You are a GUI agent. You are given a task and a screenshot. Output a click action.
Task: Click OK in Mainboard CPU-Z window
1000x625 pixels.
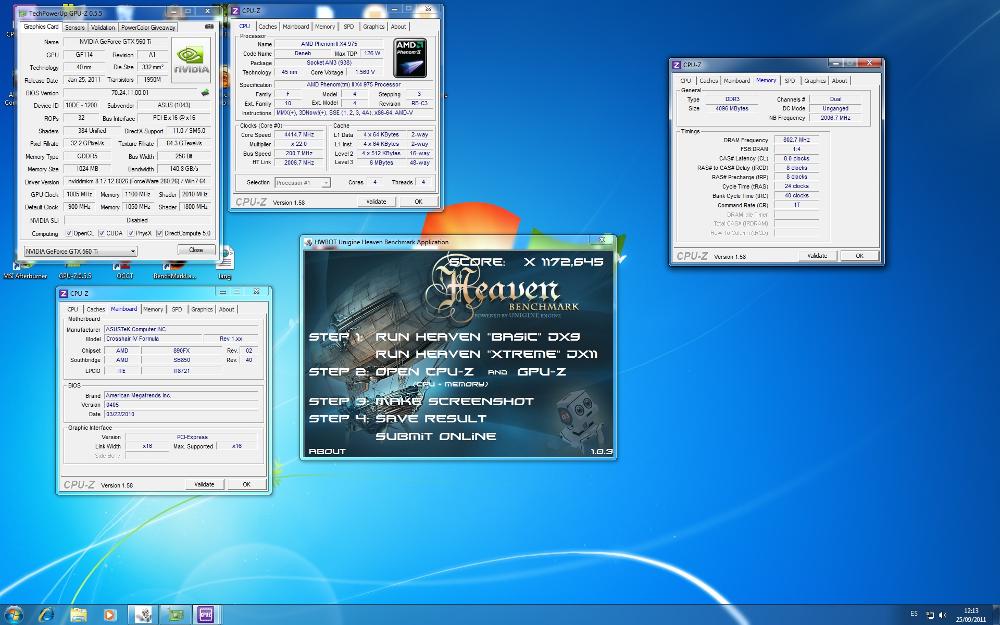tap(247, 485)
